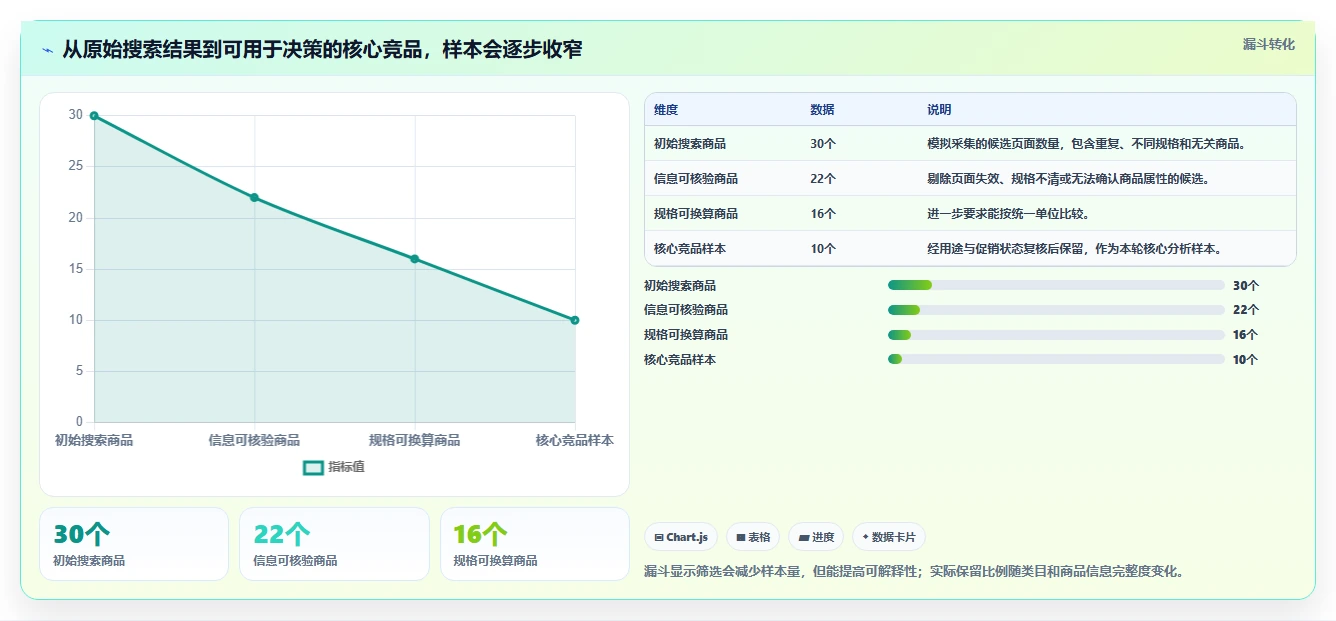Screen dimensions: 1336x621
Task: Click the x-axis label 规格可换算商品
Action: (x=415, y=440)
